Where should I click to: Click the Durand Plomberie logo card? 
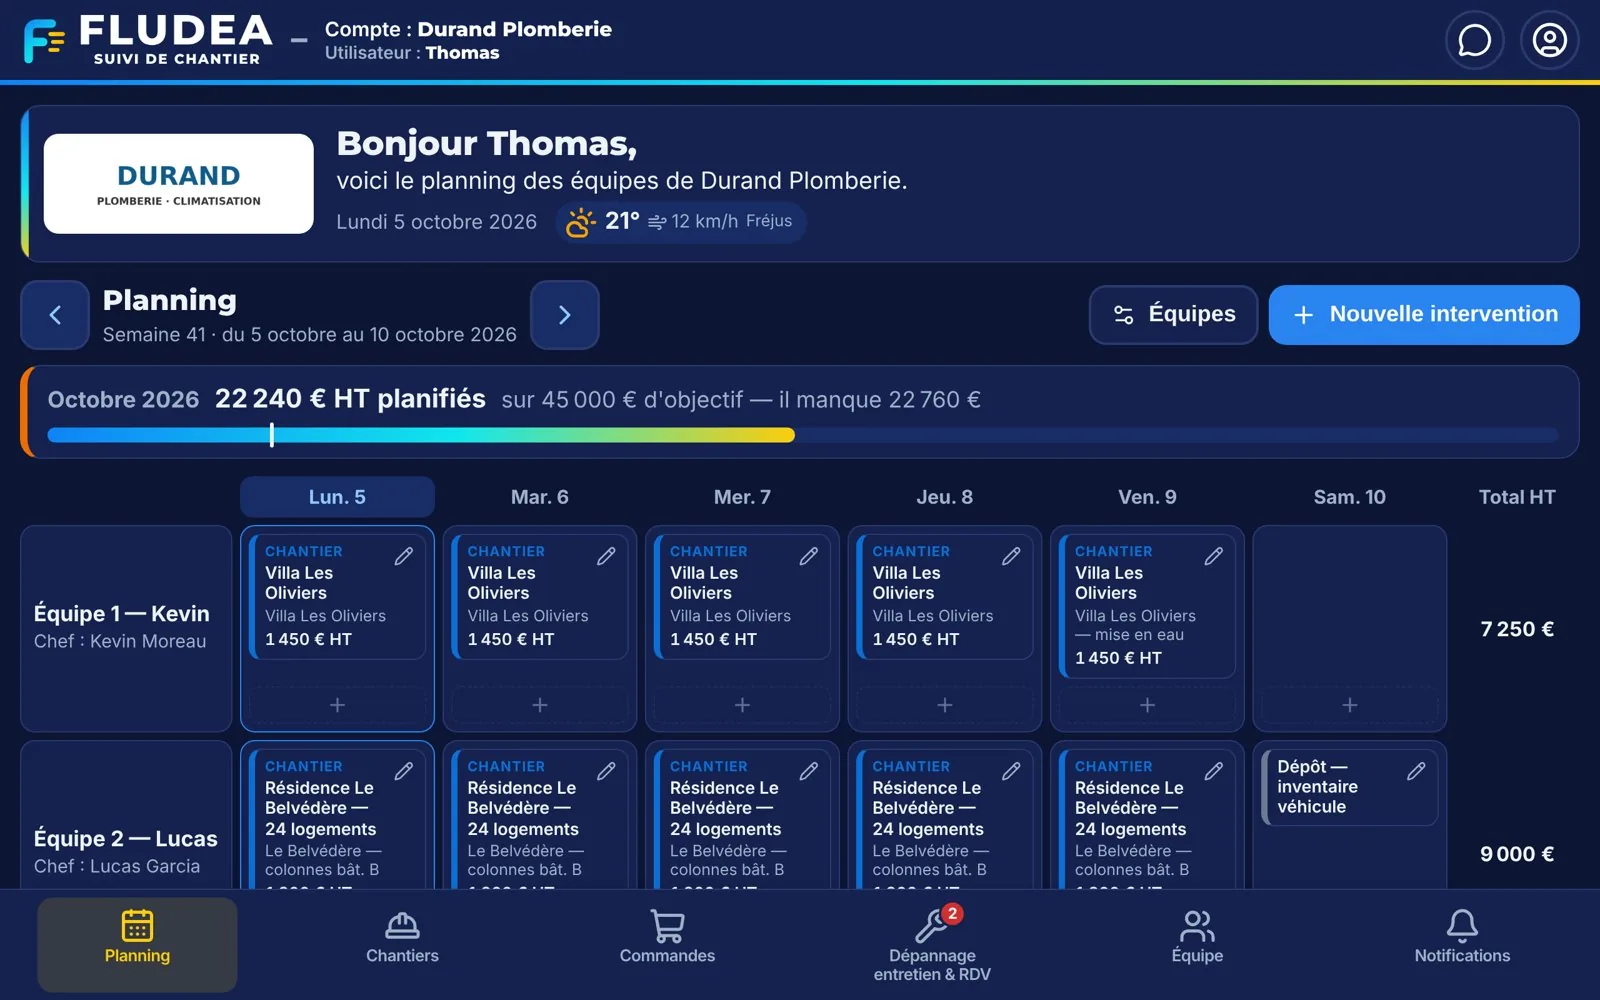[179, 184]
